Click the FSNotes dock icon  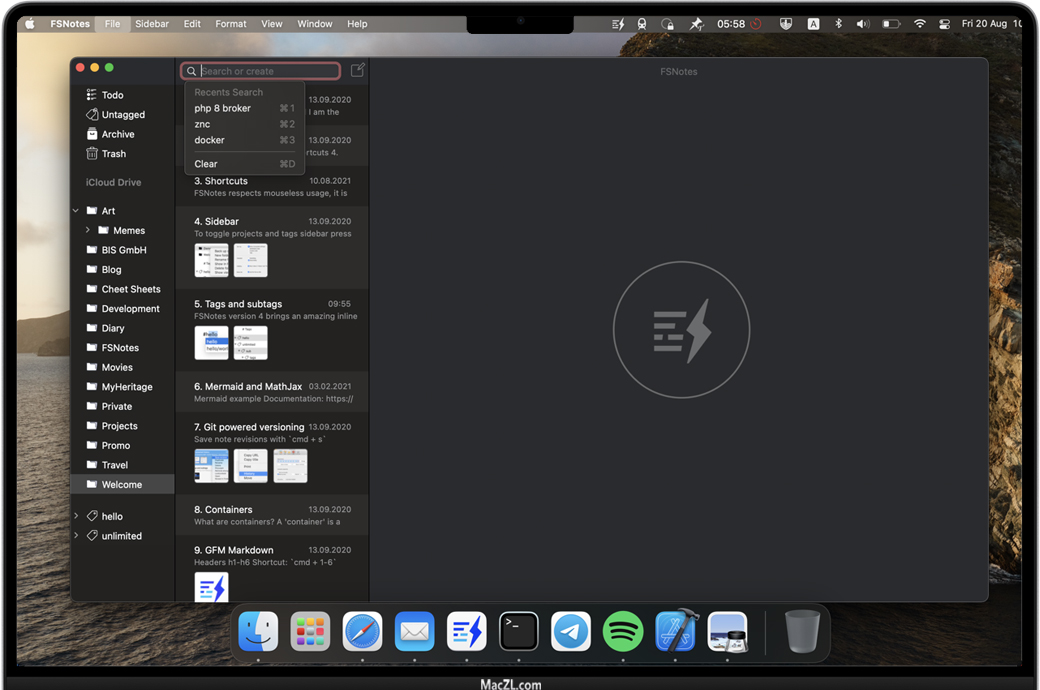467,631
